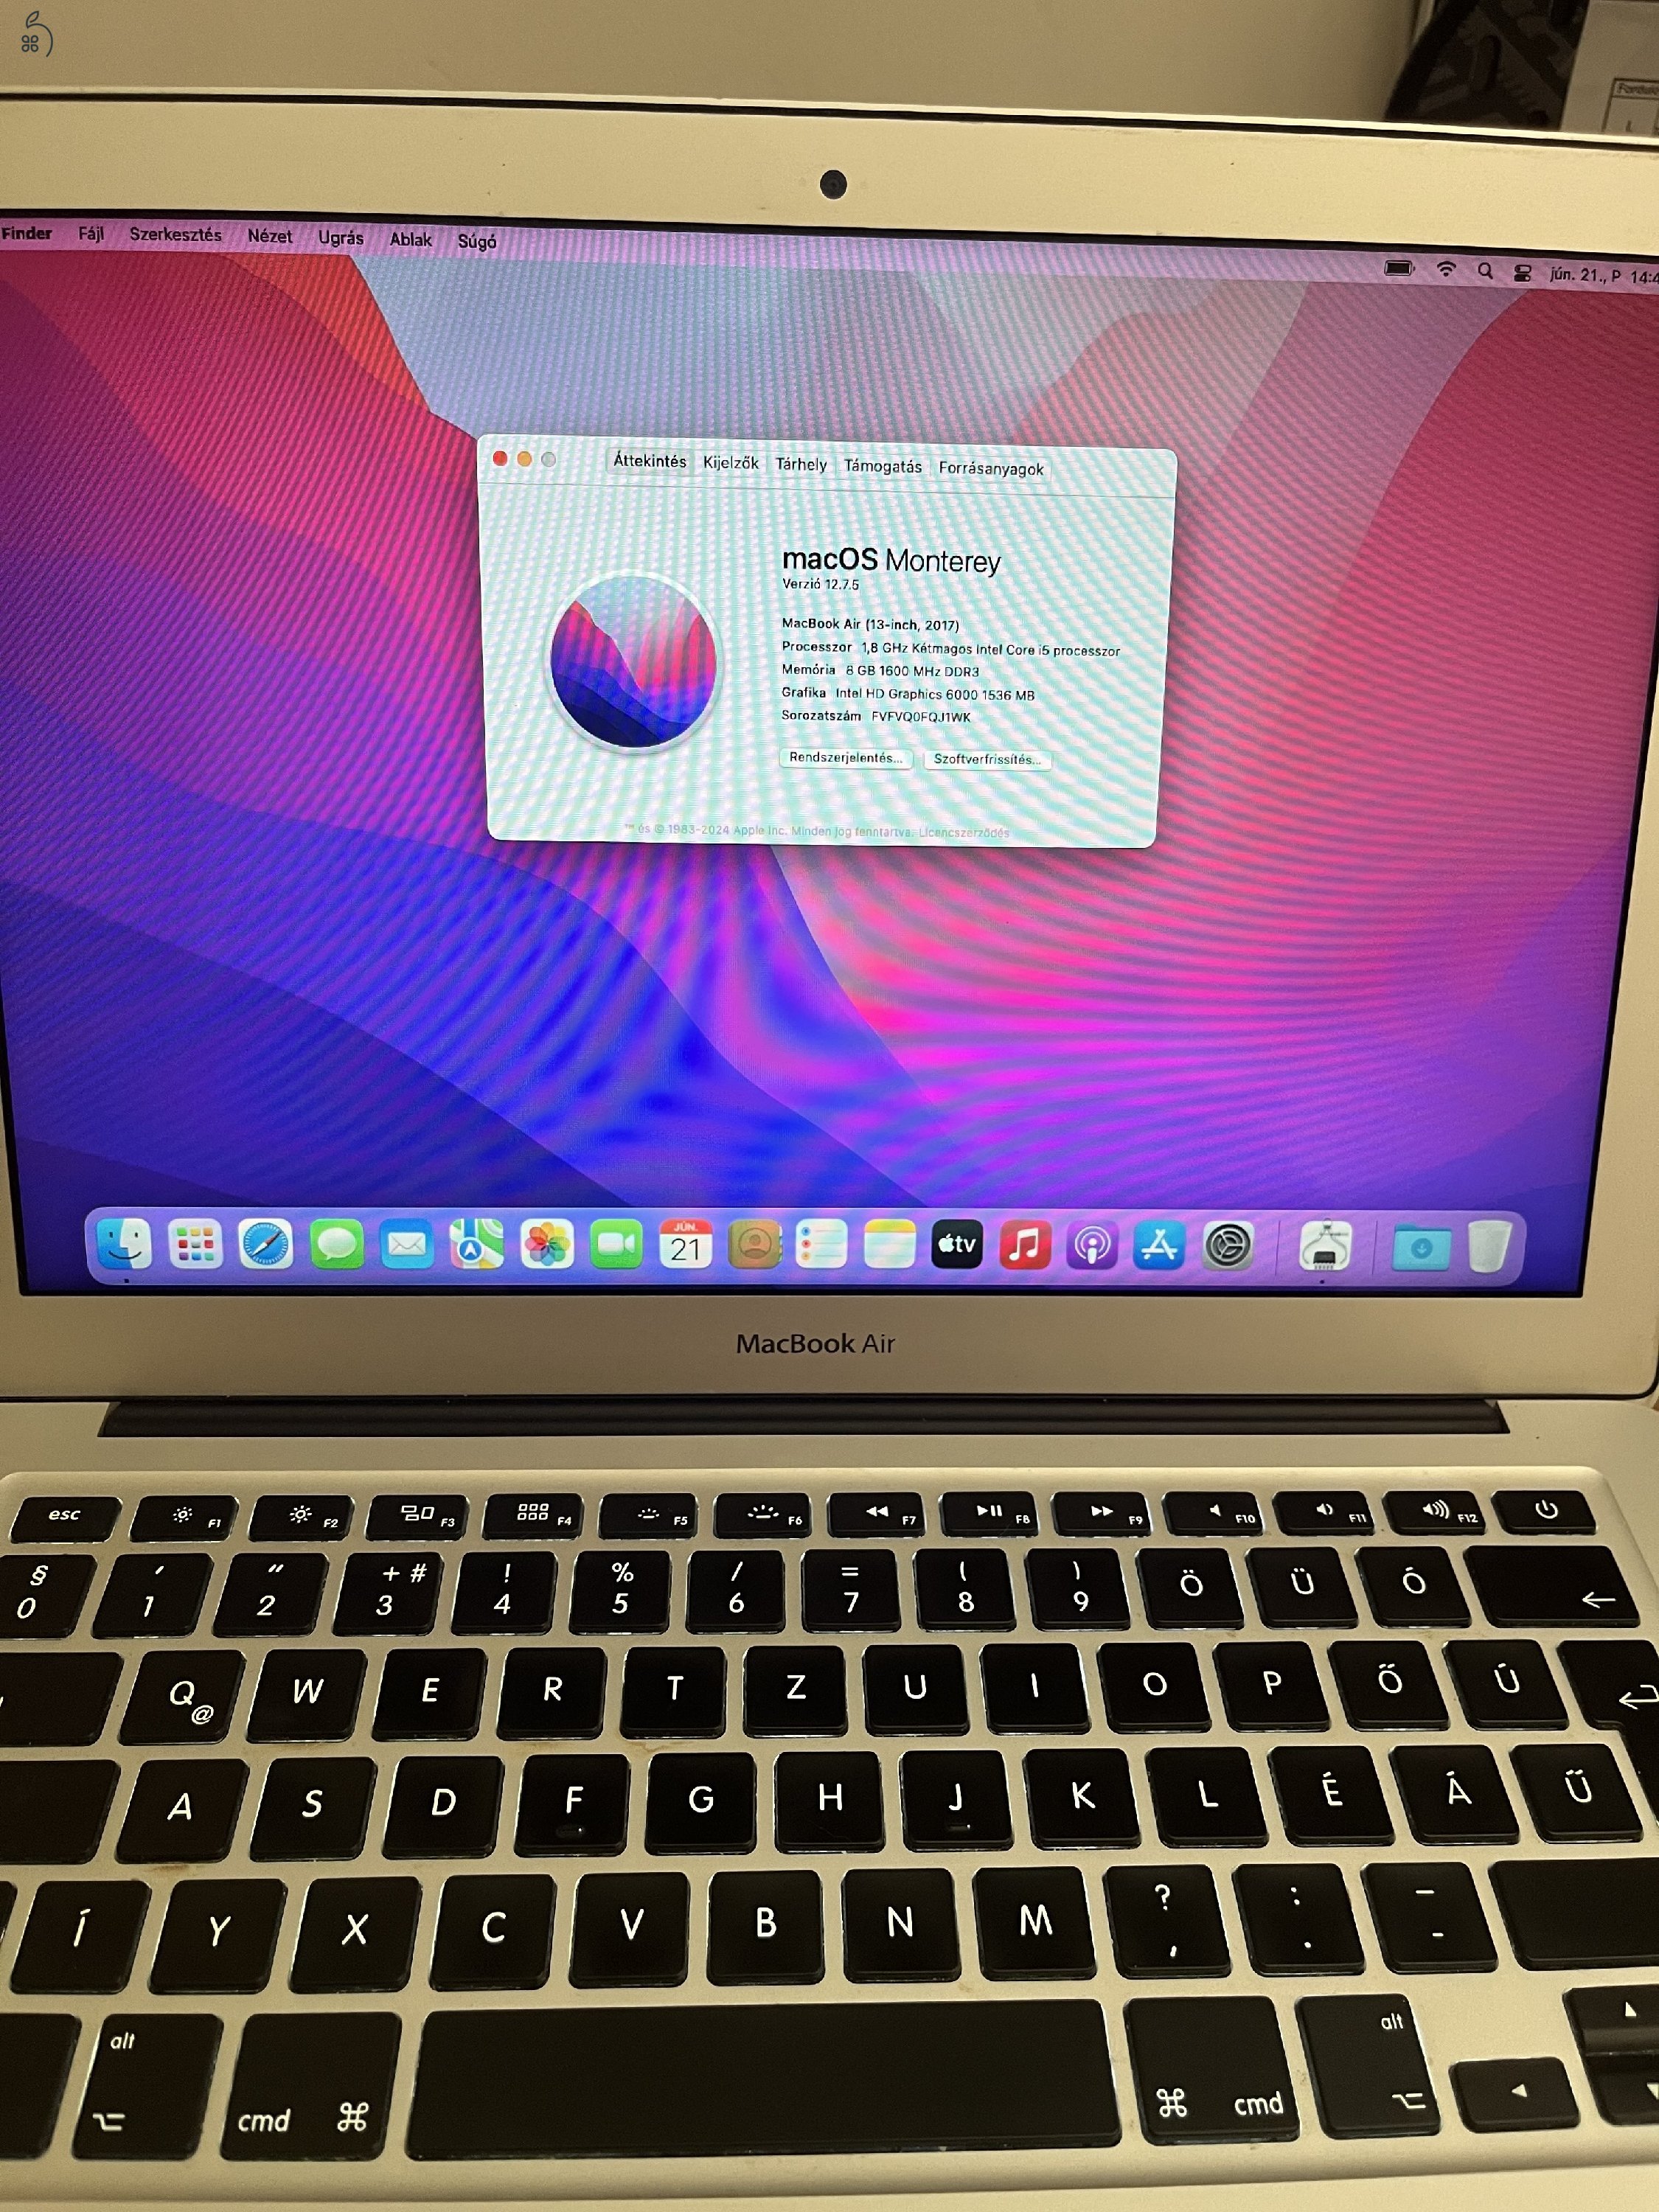The image size is (1659, 2212).
Task: Open Reminders in the Dock
Action: pyautogui.click(x=821, y=1244)
